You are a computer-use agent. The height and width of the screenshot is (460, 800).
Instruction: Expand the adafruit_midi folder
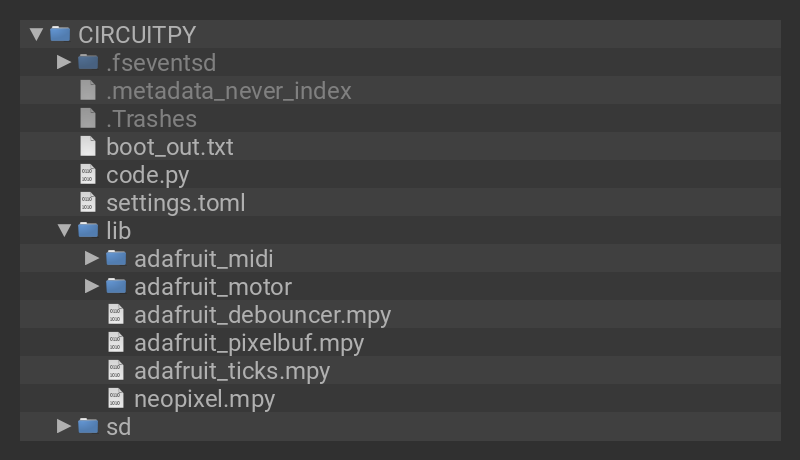click(92, 258)
